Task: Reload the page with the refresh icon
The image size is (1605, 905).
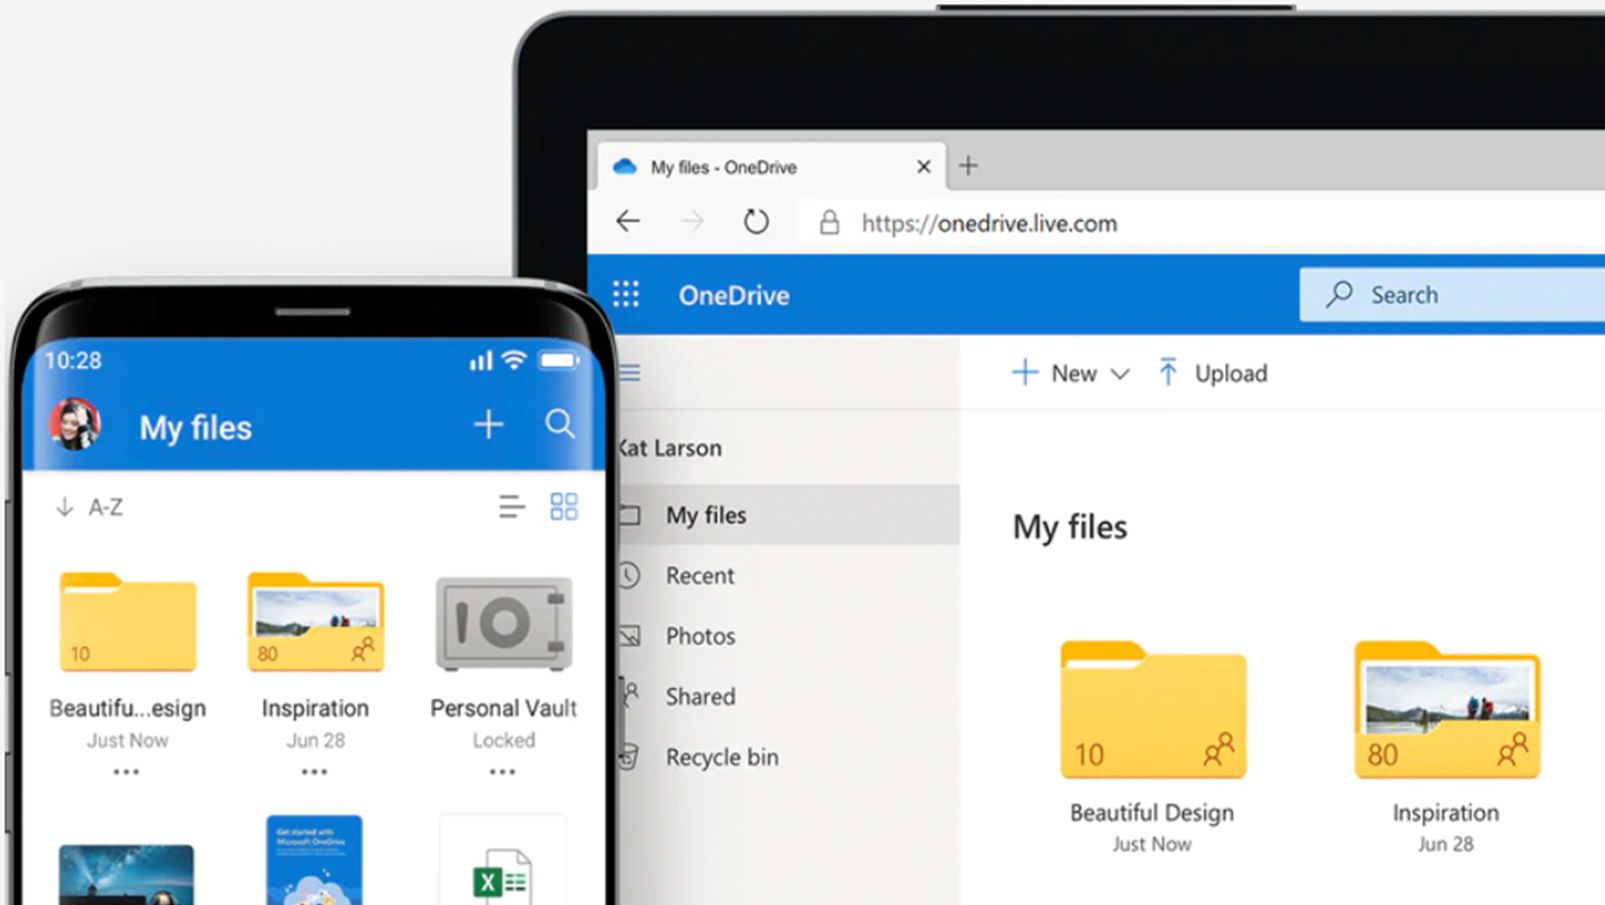Action: [755, 222]
